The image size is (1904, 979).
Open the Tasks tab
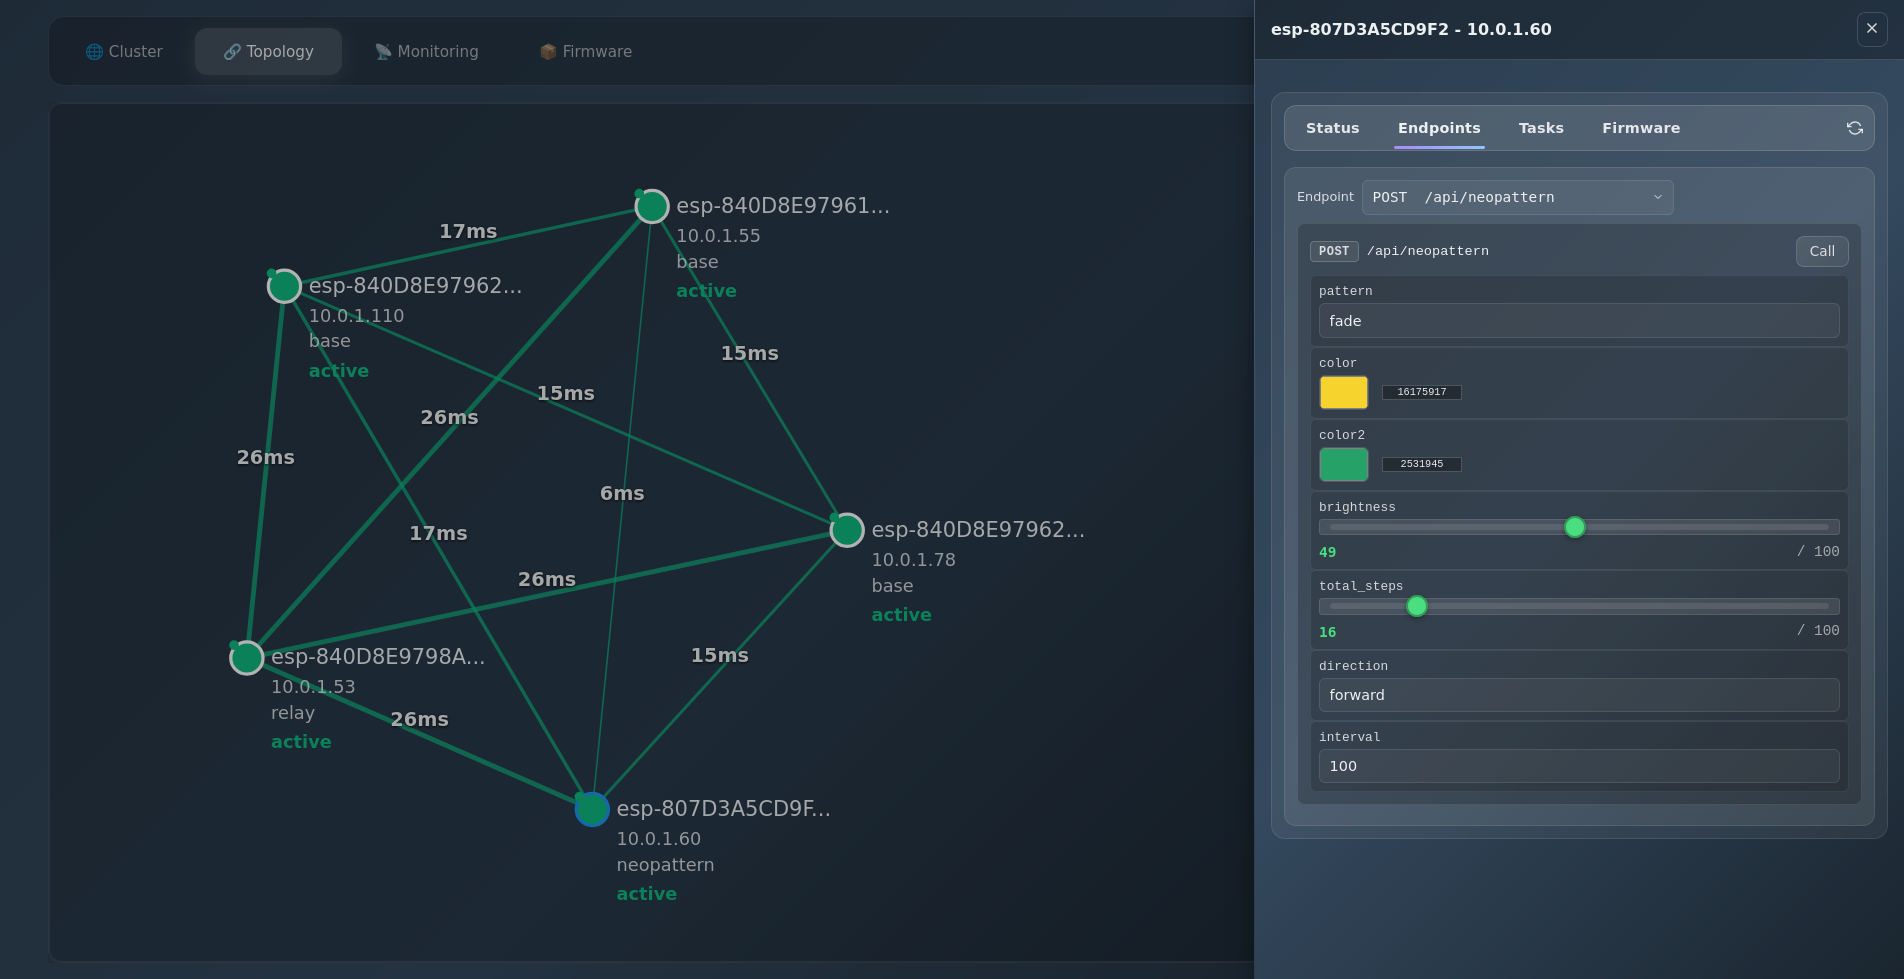[x=1540, y=128]
